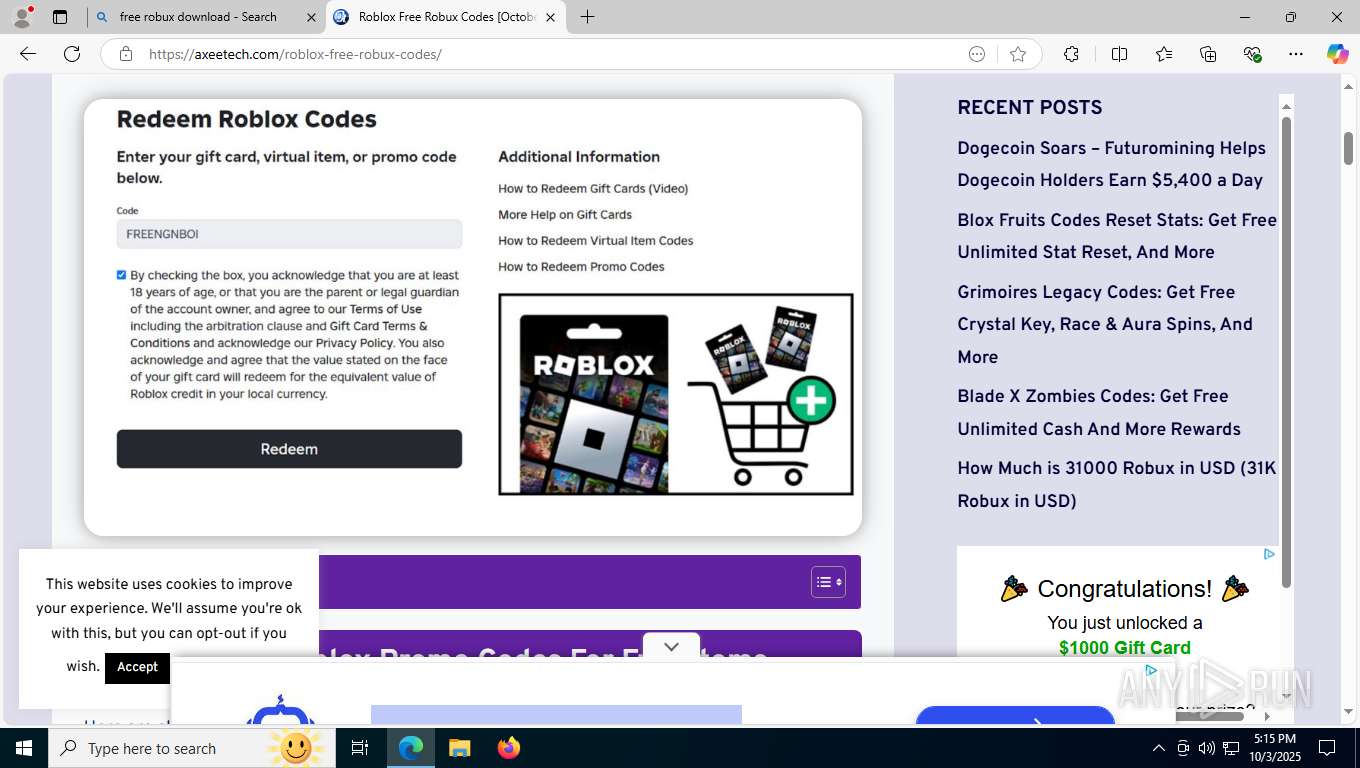Image resolution: width=1360 pixels, height=768 pixels.
Task: Open the sidebar ad info icon
Action: [1268, 554]
